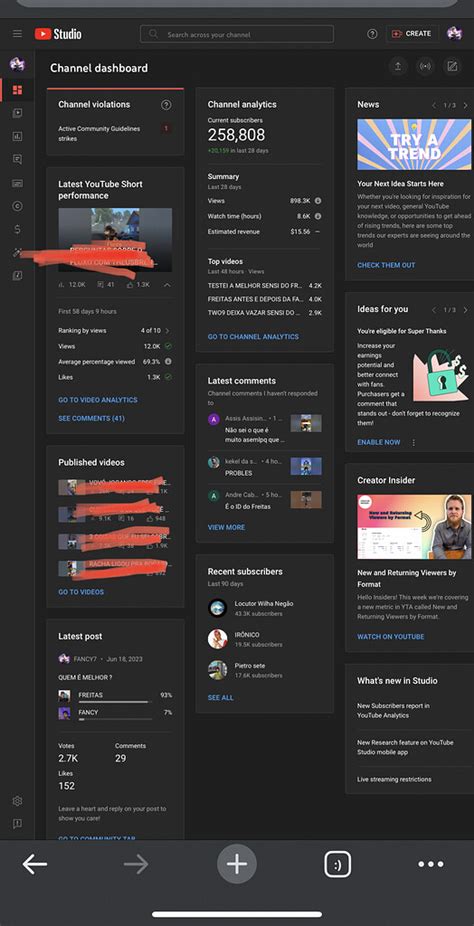Image resolution: width=474 pixels, height=926 pixels.
Task: Click ENABLE NOW for Super Thanks
Action: click(x=378, y=442)
